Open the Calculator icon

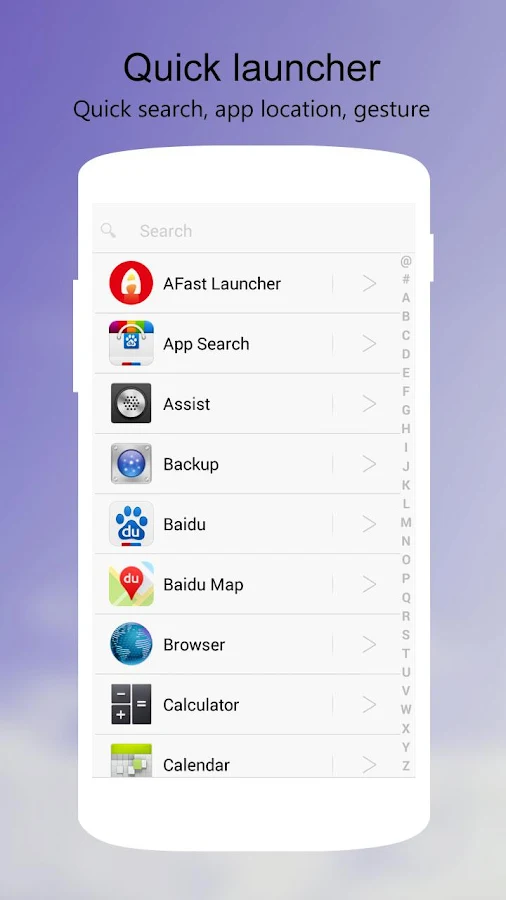(x=131, y=704)
